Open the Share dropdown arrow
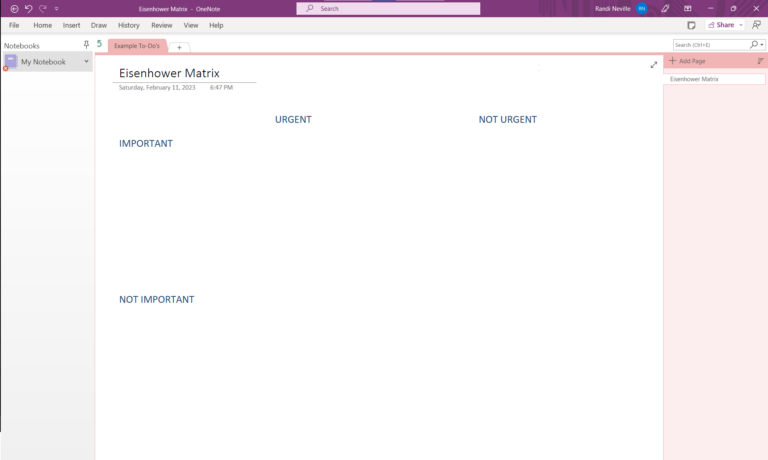The image size is (768, 460). click(741, 25)
